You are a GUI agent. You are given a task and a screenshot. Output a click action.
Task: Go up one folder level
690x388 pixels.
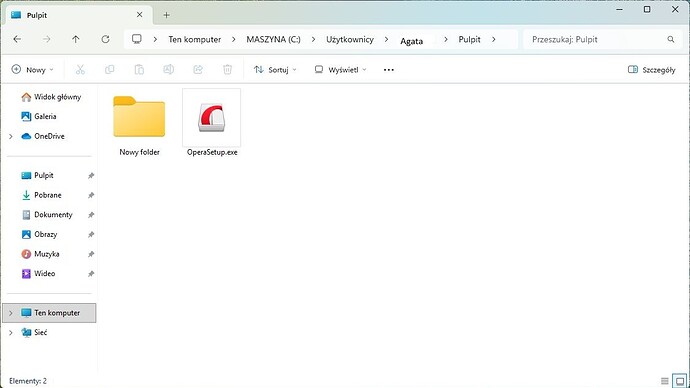(x=76, y=39)
